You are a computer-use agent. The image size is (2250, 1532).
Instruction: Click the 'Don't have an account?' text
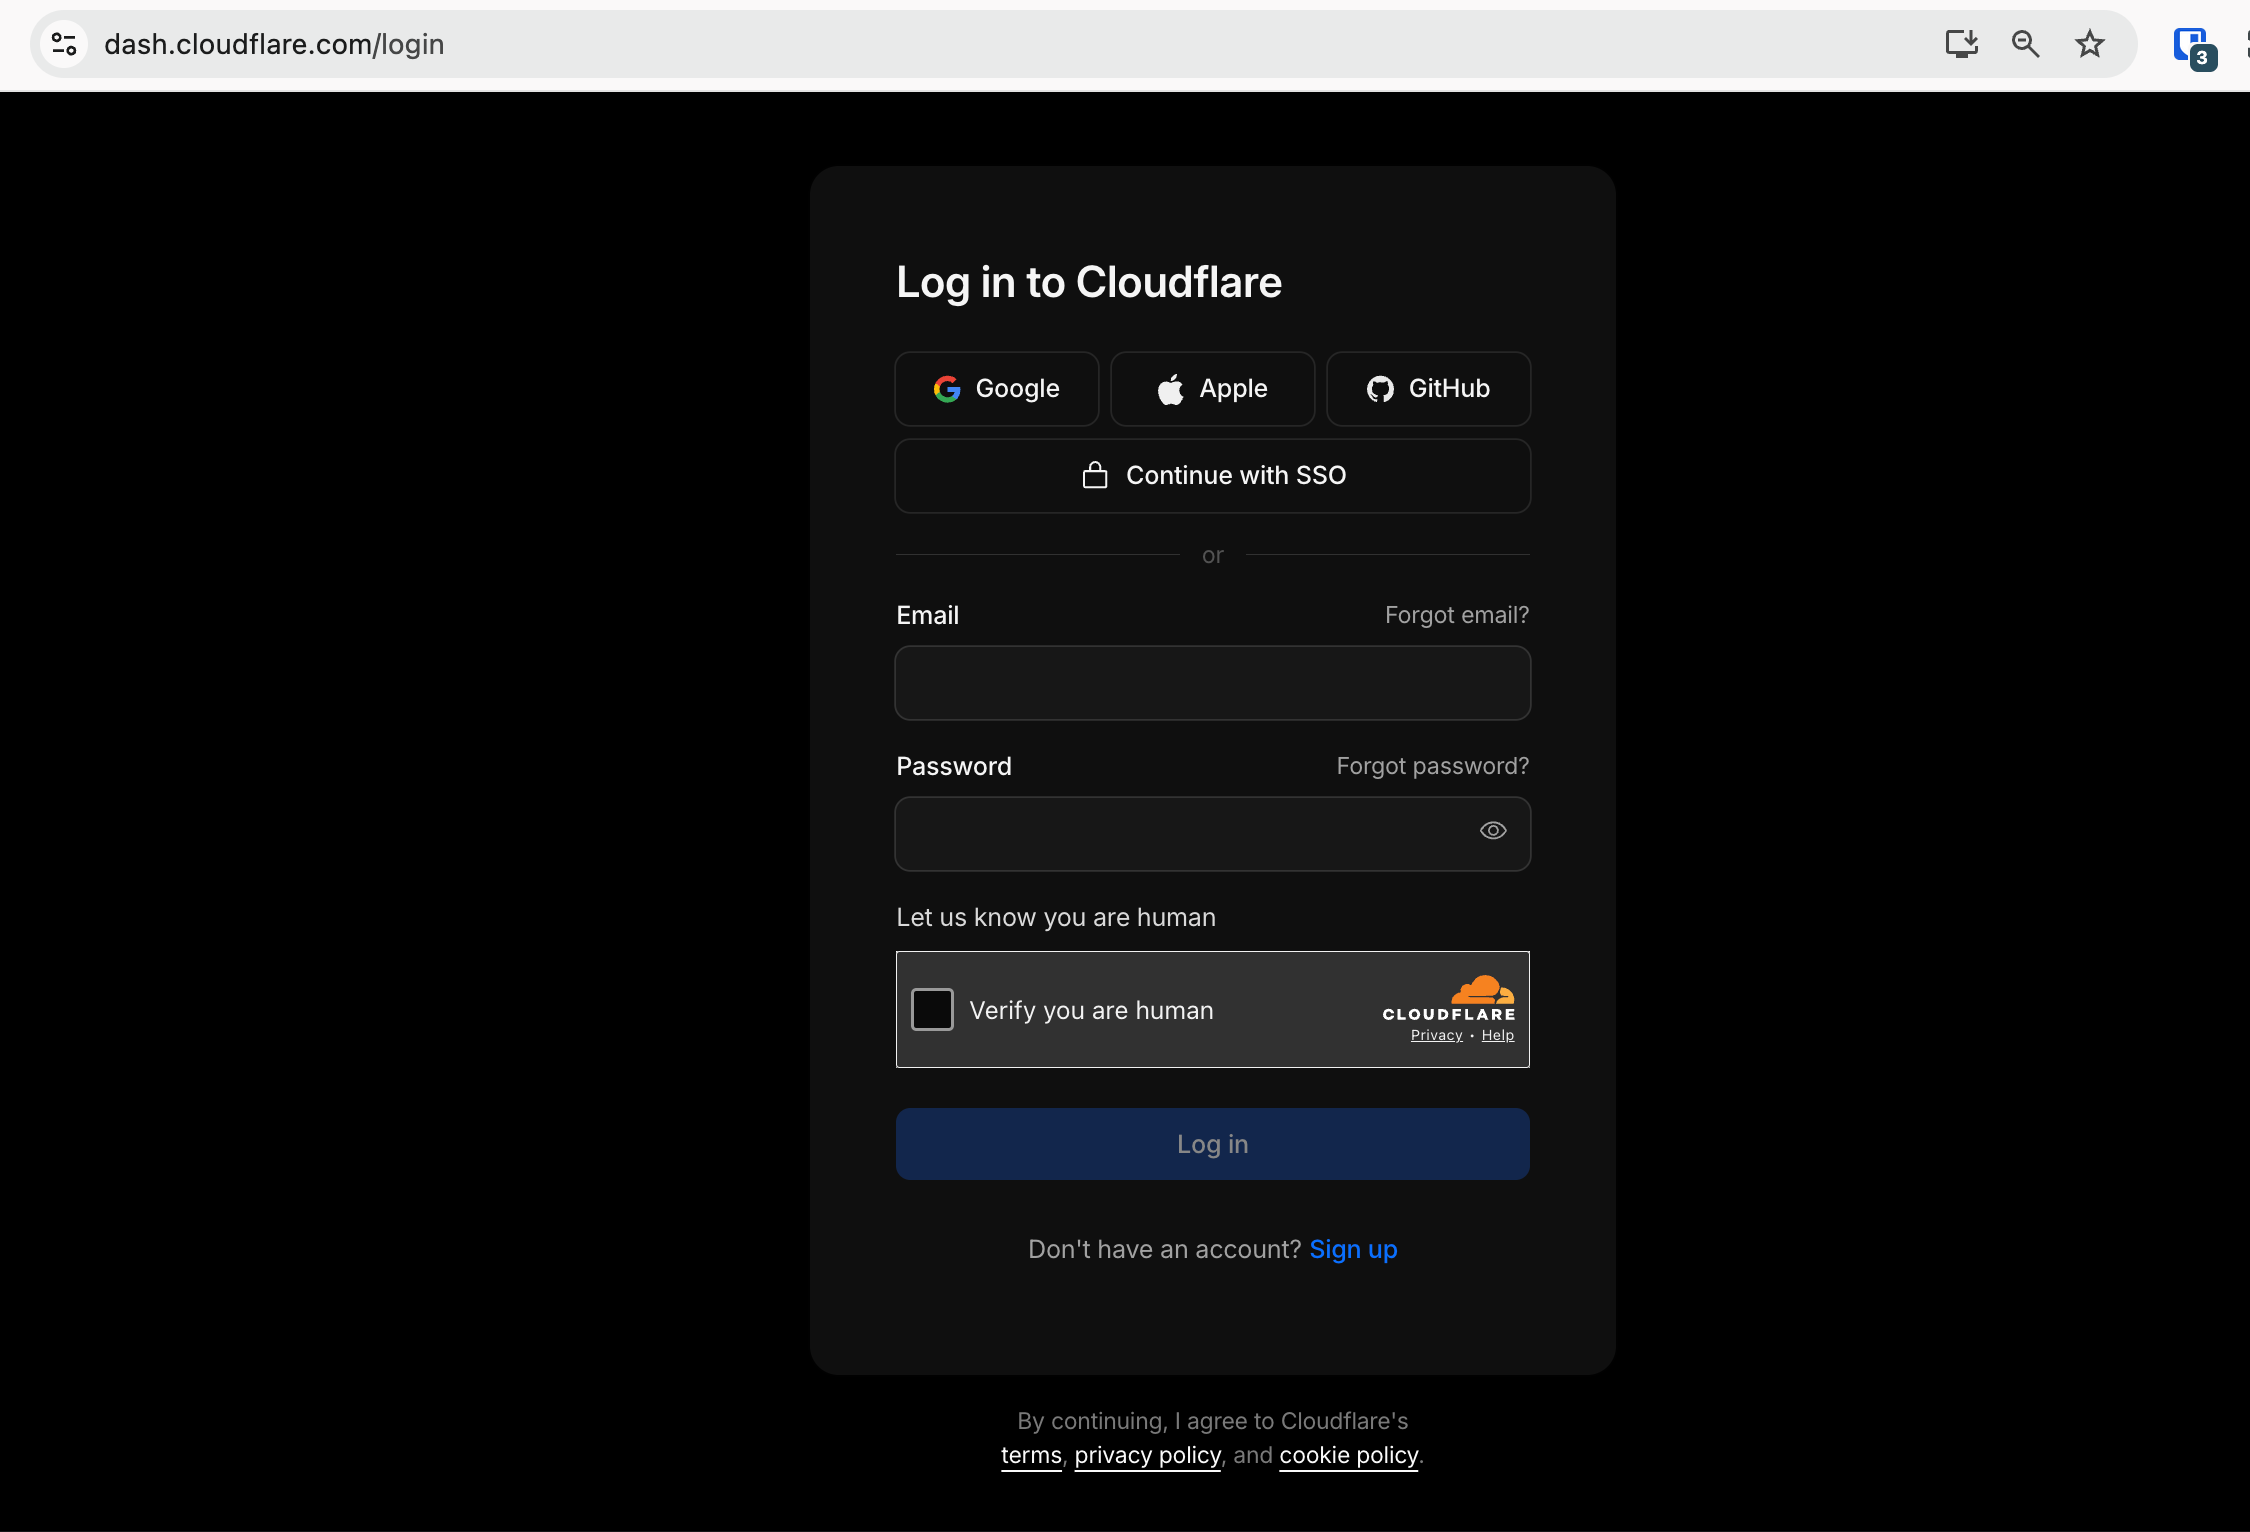tap(1165, 1250)
